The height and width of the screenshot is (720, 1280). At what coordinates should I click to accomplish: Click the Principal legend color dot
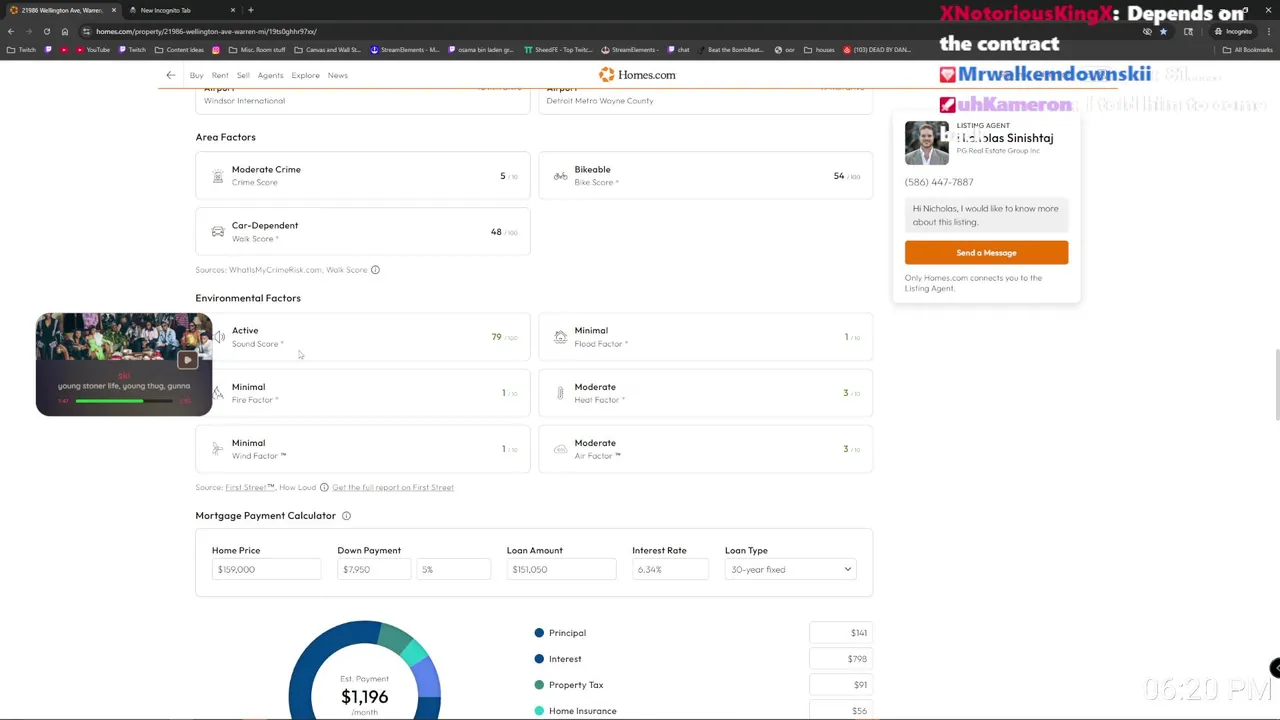pos(539,633)
